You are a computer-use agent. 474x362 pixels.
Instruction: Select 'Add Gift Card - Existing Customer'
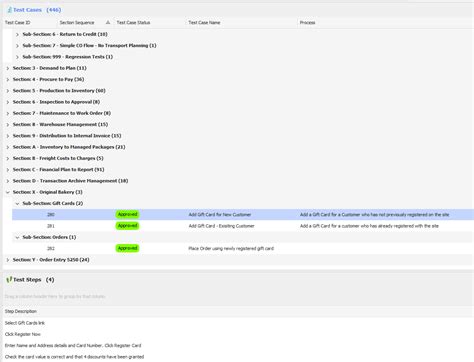pyautogui.click(x=221, y=226)
